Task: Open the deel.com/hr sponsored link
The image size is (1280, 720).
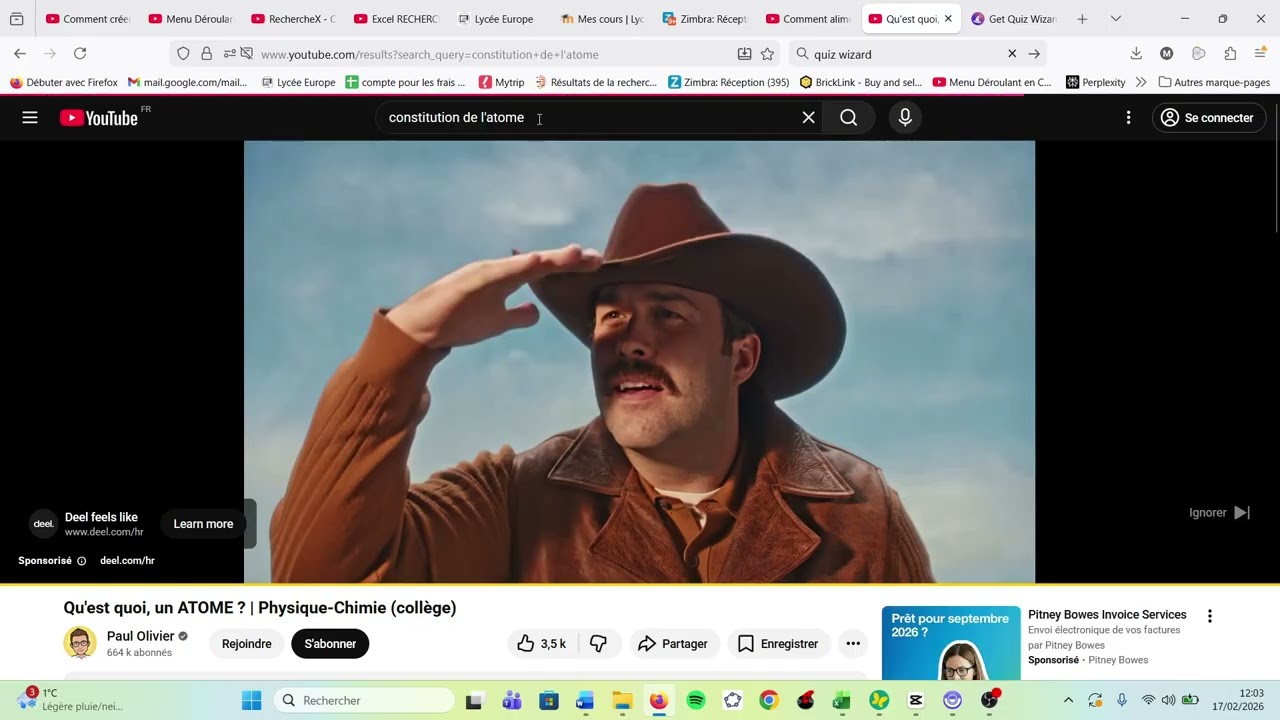Action: pos(127,561)
